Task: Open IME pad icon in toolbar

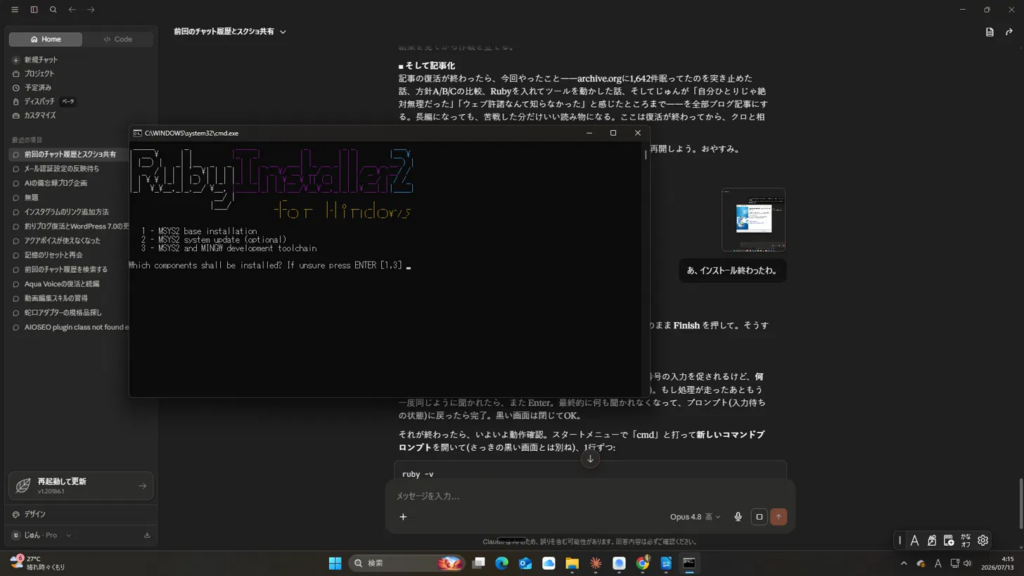Action: 932,540
